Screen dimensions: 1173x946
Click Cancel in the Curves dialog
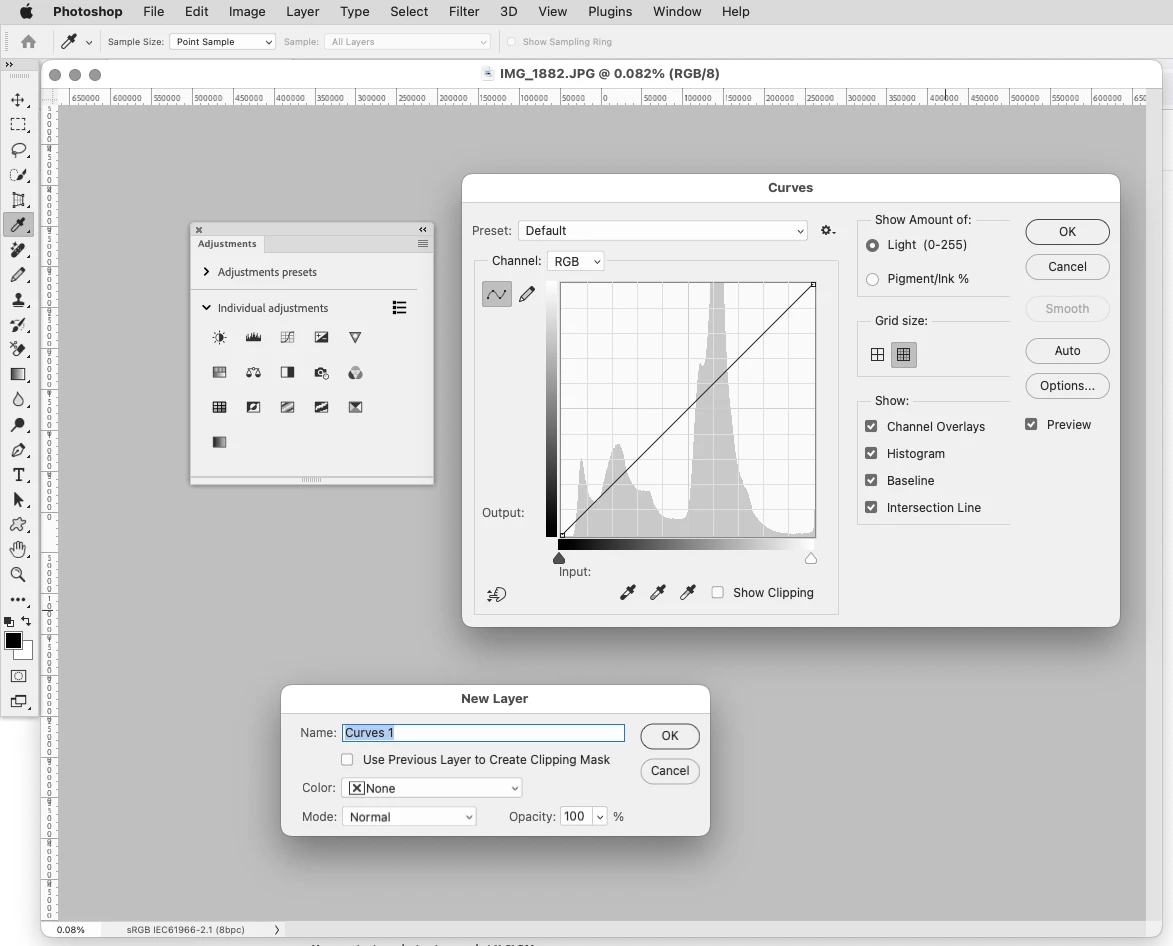[1067, 267]
